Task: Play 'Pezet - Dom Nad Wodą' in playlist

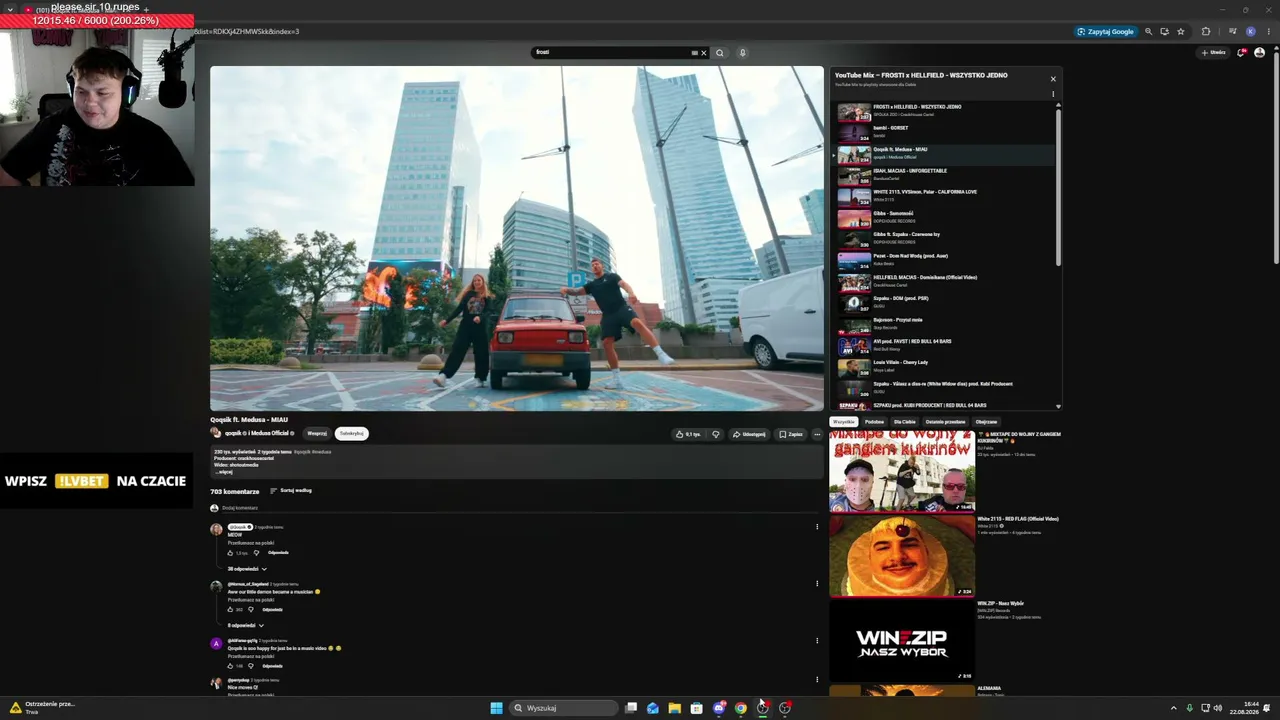Action: (x=944, y=260)
